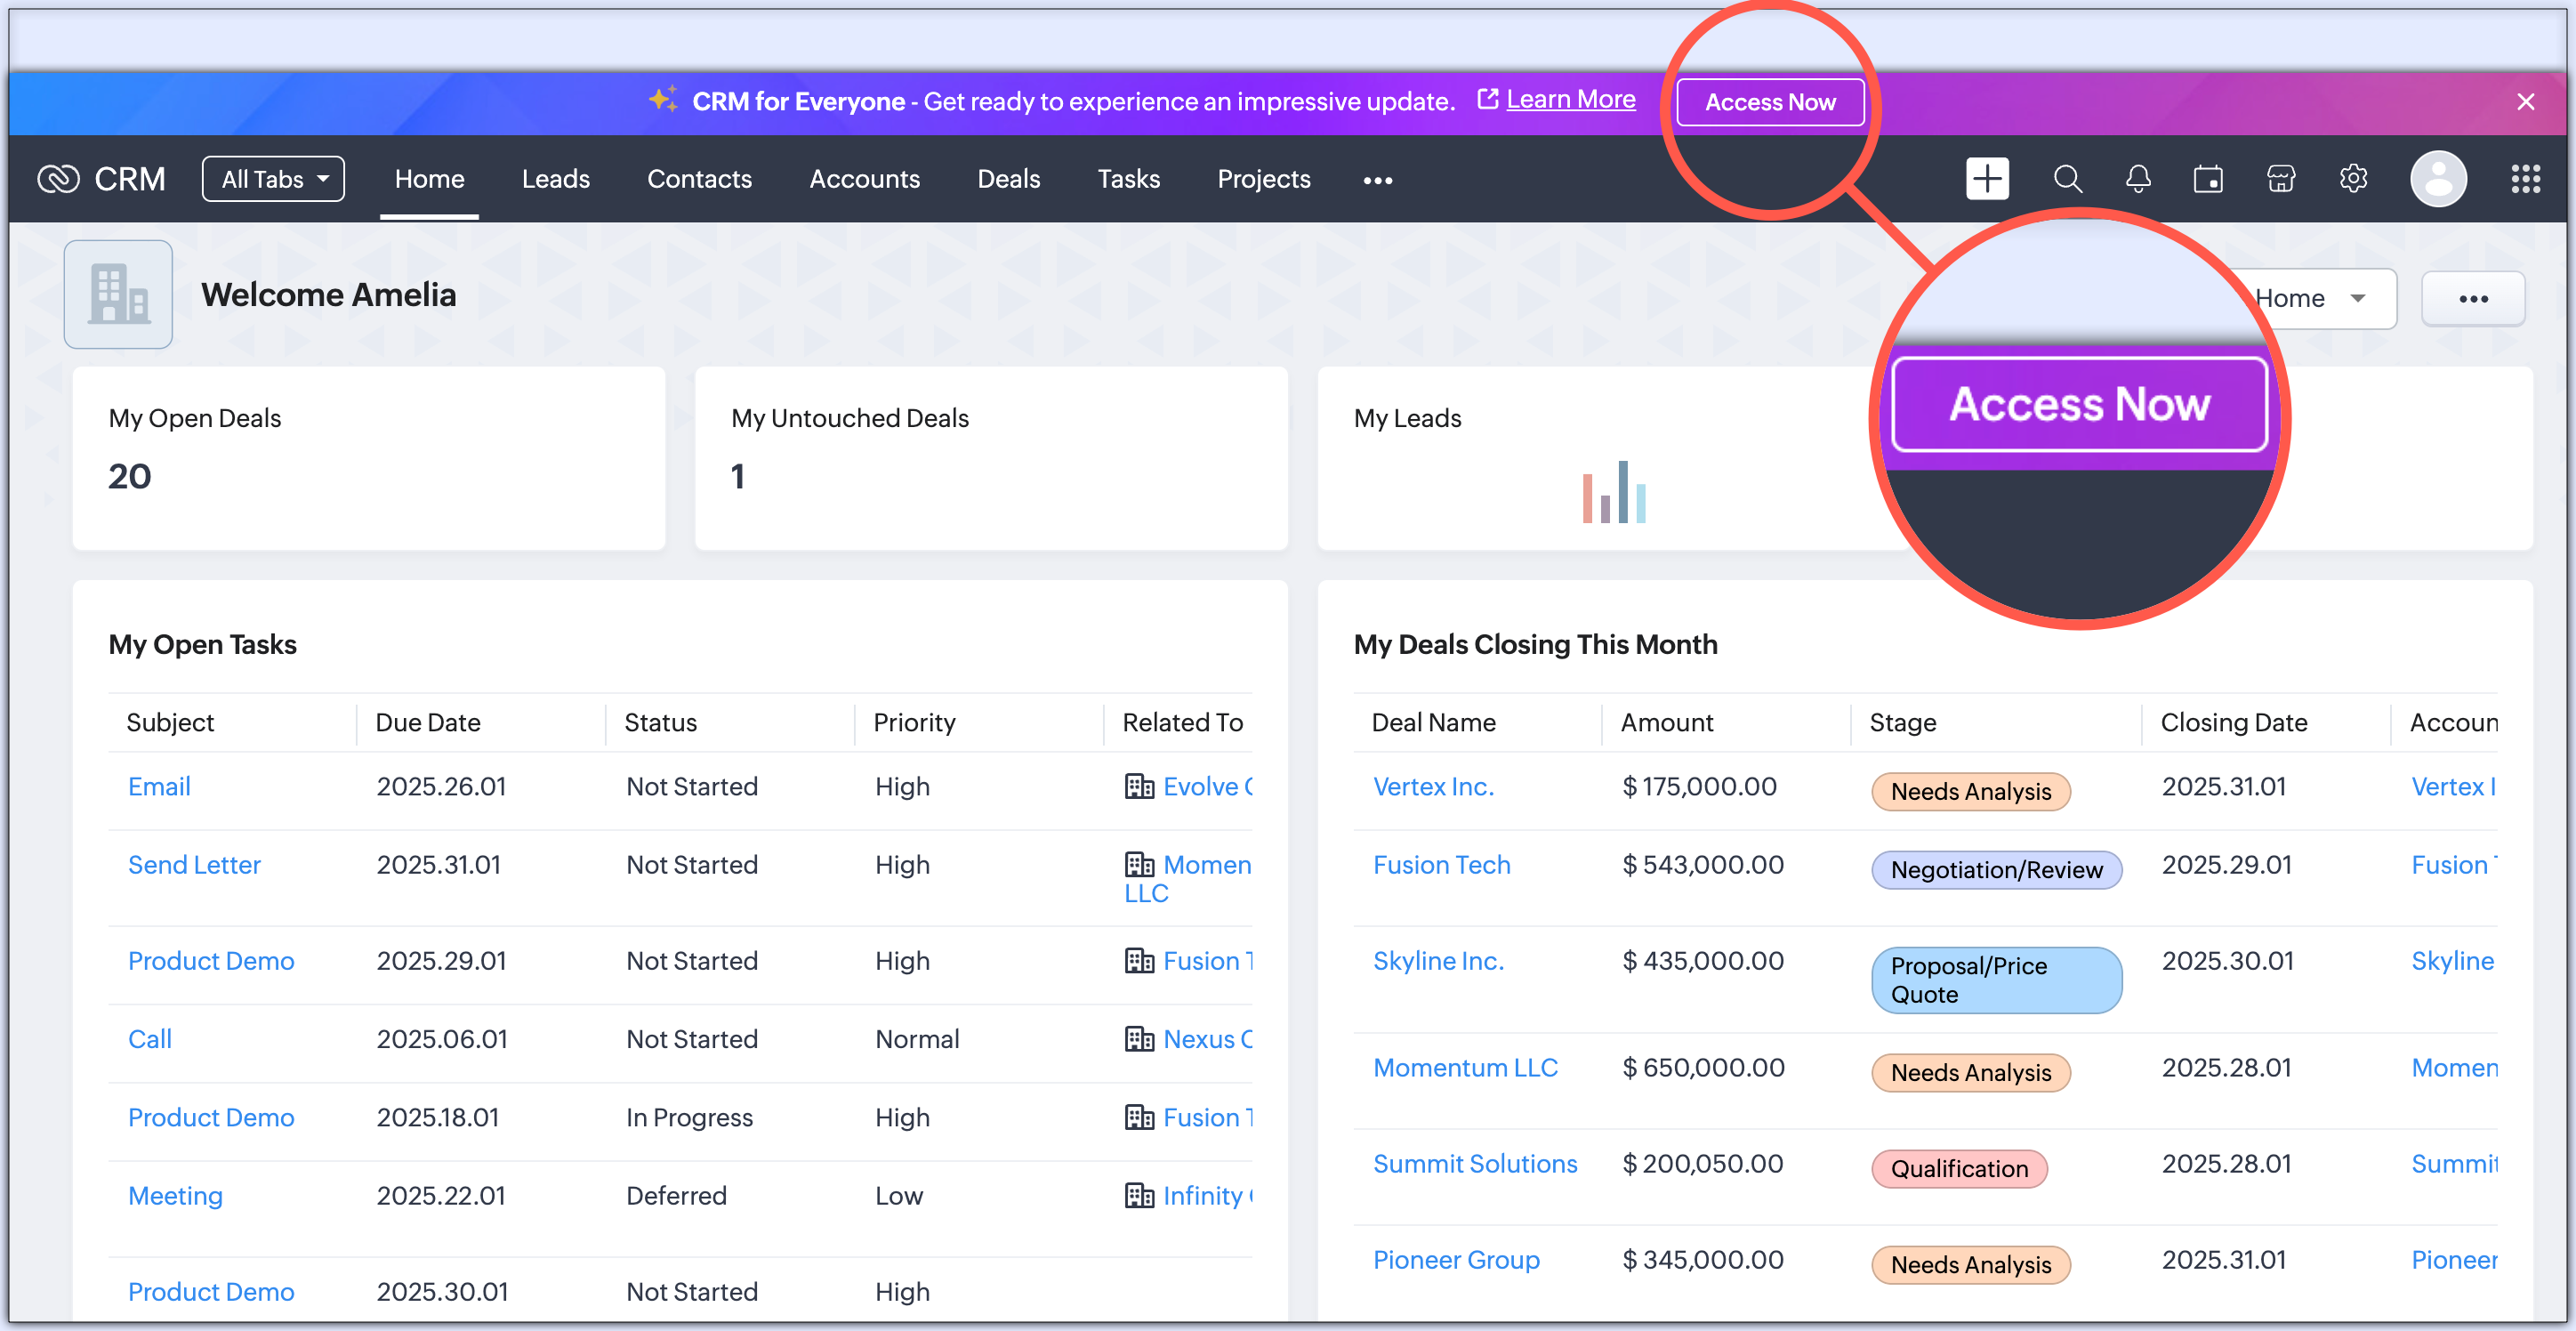Click the user profile avatar
Image resolution: width=2576 pixels, height=1331 pixels.
(x=2438, y=179)
